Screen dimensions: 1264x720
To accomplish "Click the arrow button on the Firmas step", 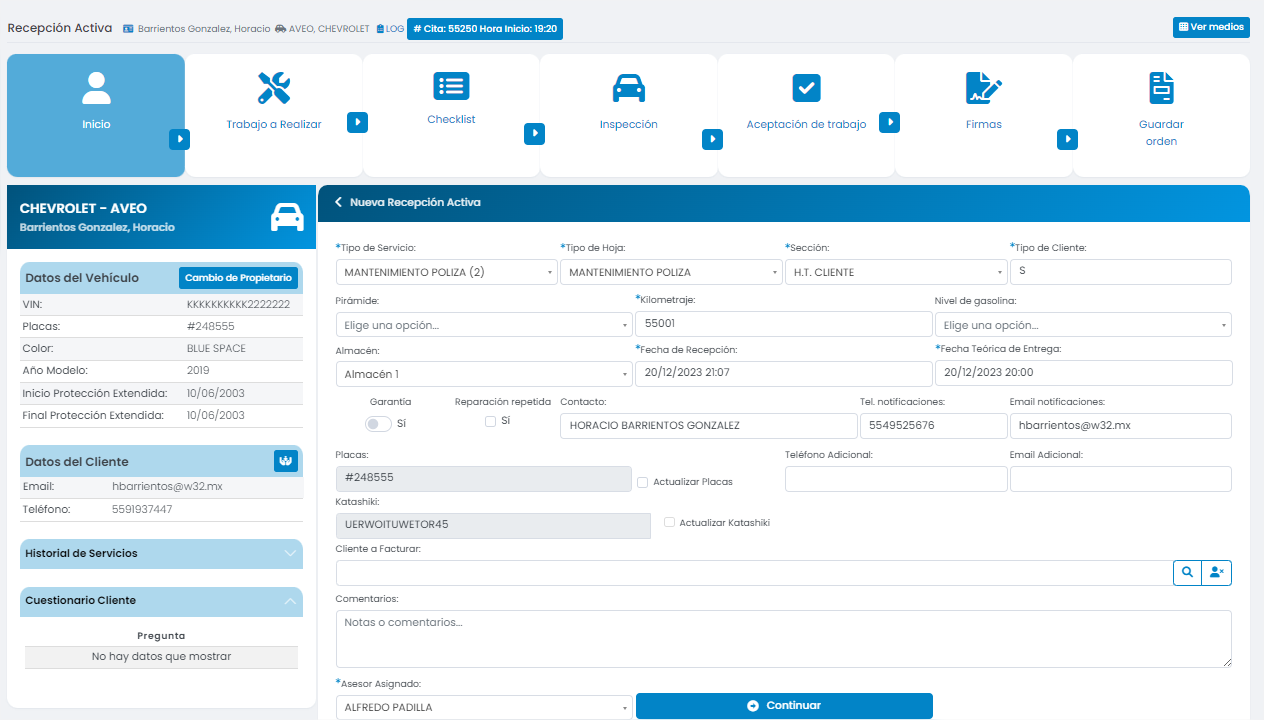I will tap(1067, 139).
